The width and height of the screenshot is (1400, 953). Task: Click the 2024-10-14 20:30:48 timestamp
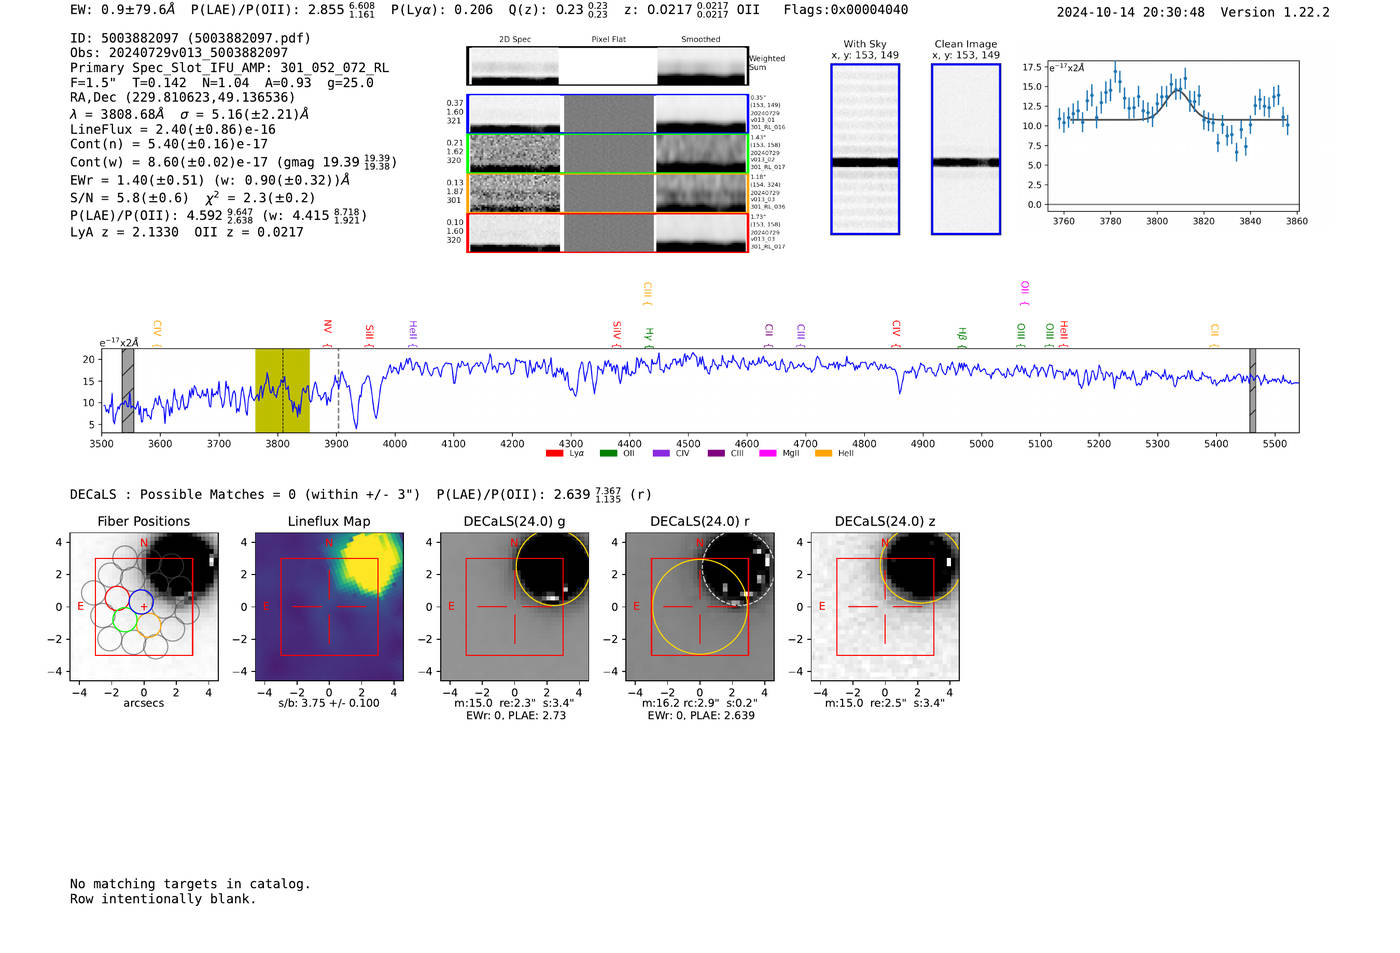[1131, 12]
